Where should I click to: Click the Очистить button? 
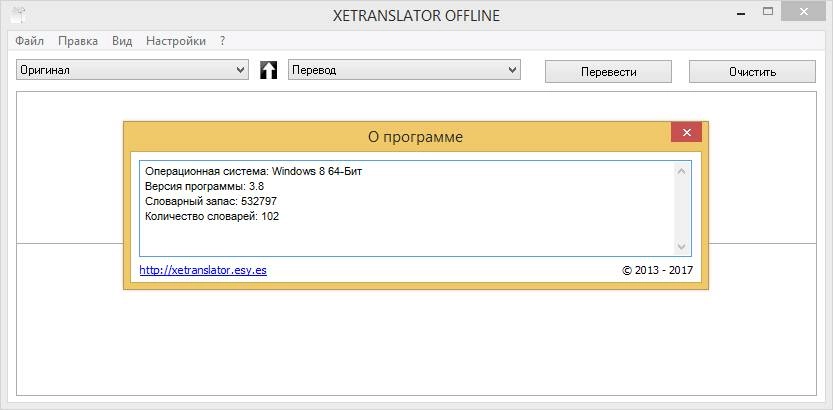[x=752, y=72]
